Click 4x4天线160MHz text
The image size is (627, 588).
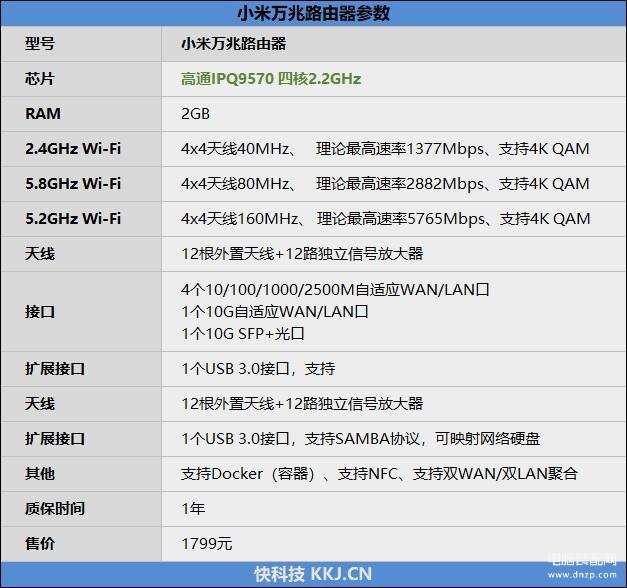(x=240, y=219)
